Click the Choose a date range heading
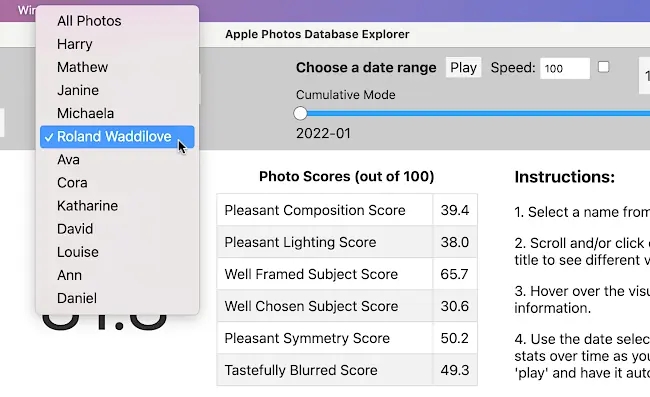 point(366,68)
